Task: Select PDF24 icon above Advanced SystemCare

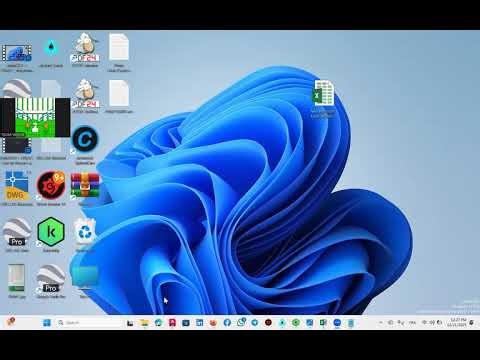Action: 85,94
